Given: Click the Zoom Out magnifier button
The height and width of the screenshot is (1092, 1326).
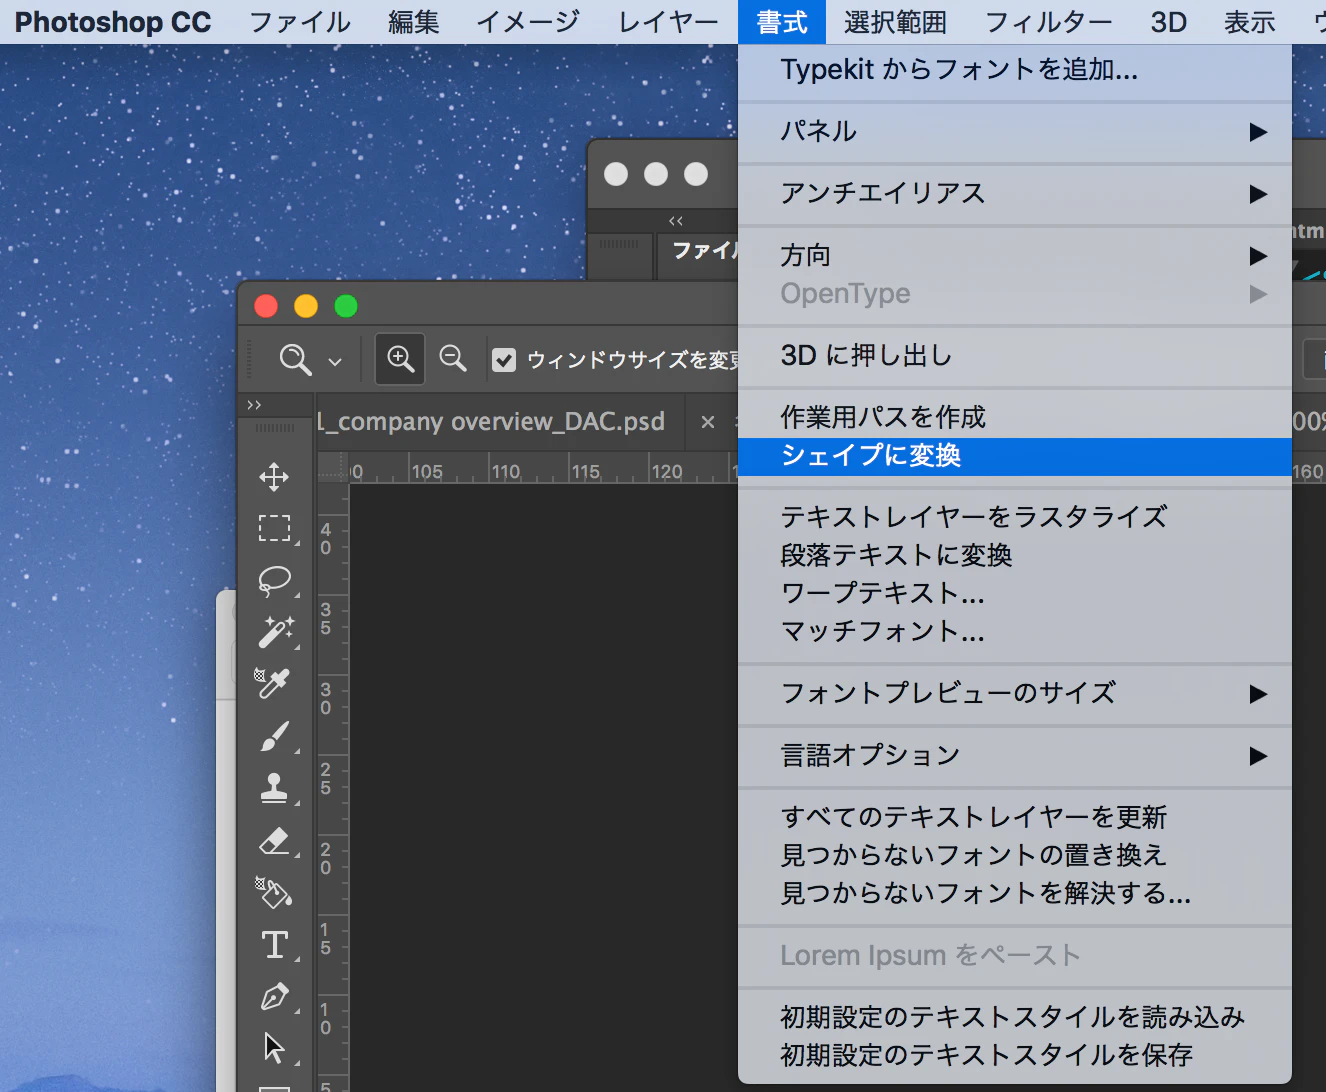Looking at the screenshot, I should tap(453, 359).
